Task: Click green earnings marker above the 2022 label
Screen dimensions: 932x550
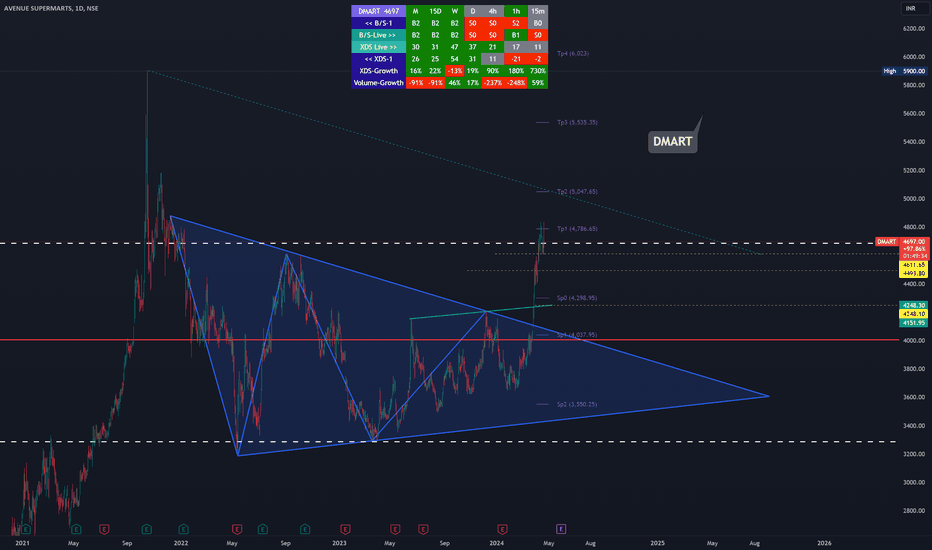Action: tap(183, 529)
